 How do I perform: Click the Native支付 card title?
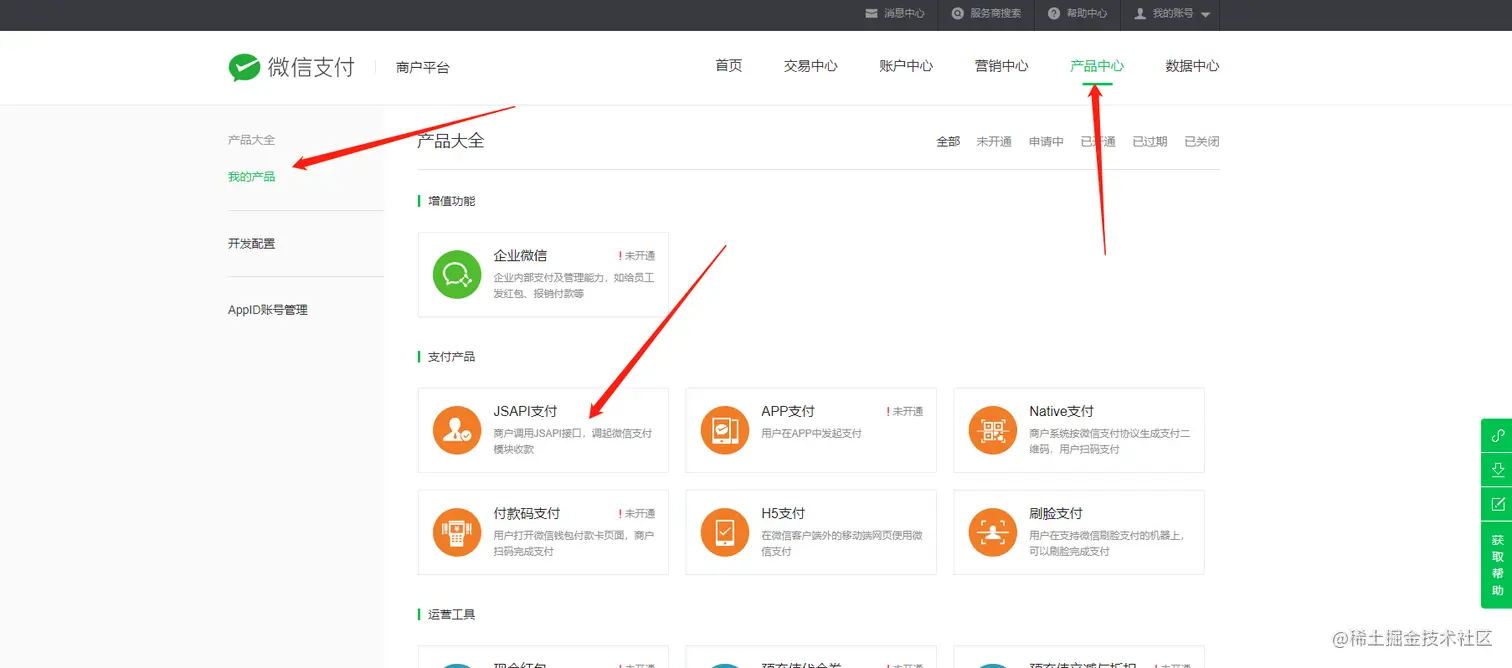click(1061, 411)
